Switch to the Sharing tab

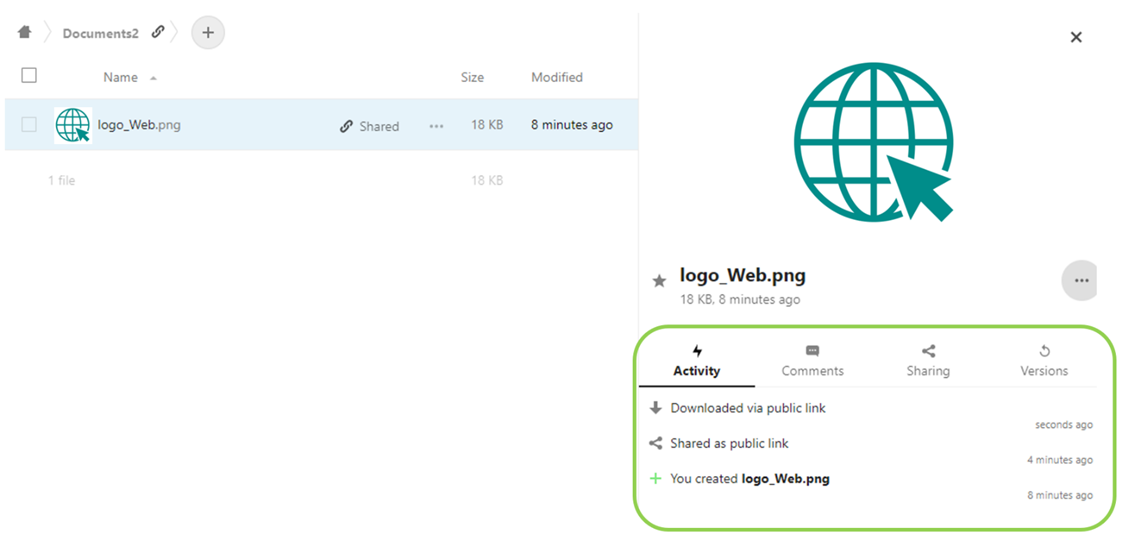click(928, 361)
